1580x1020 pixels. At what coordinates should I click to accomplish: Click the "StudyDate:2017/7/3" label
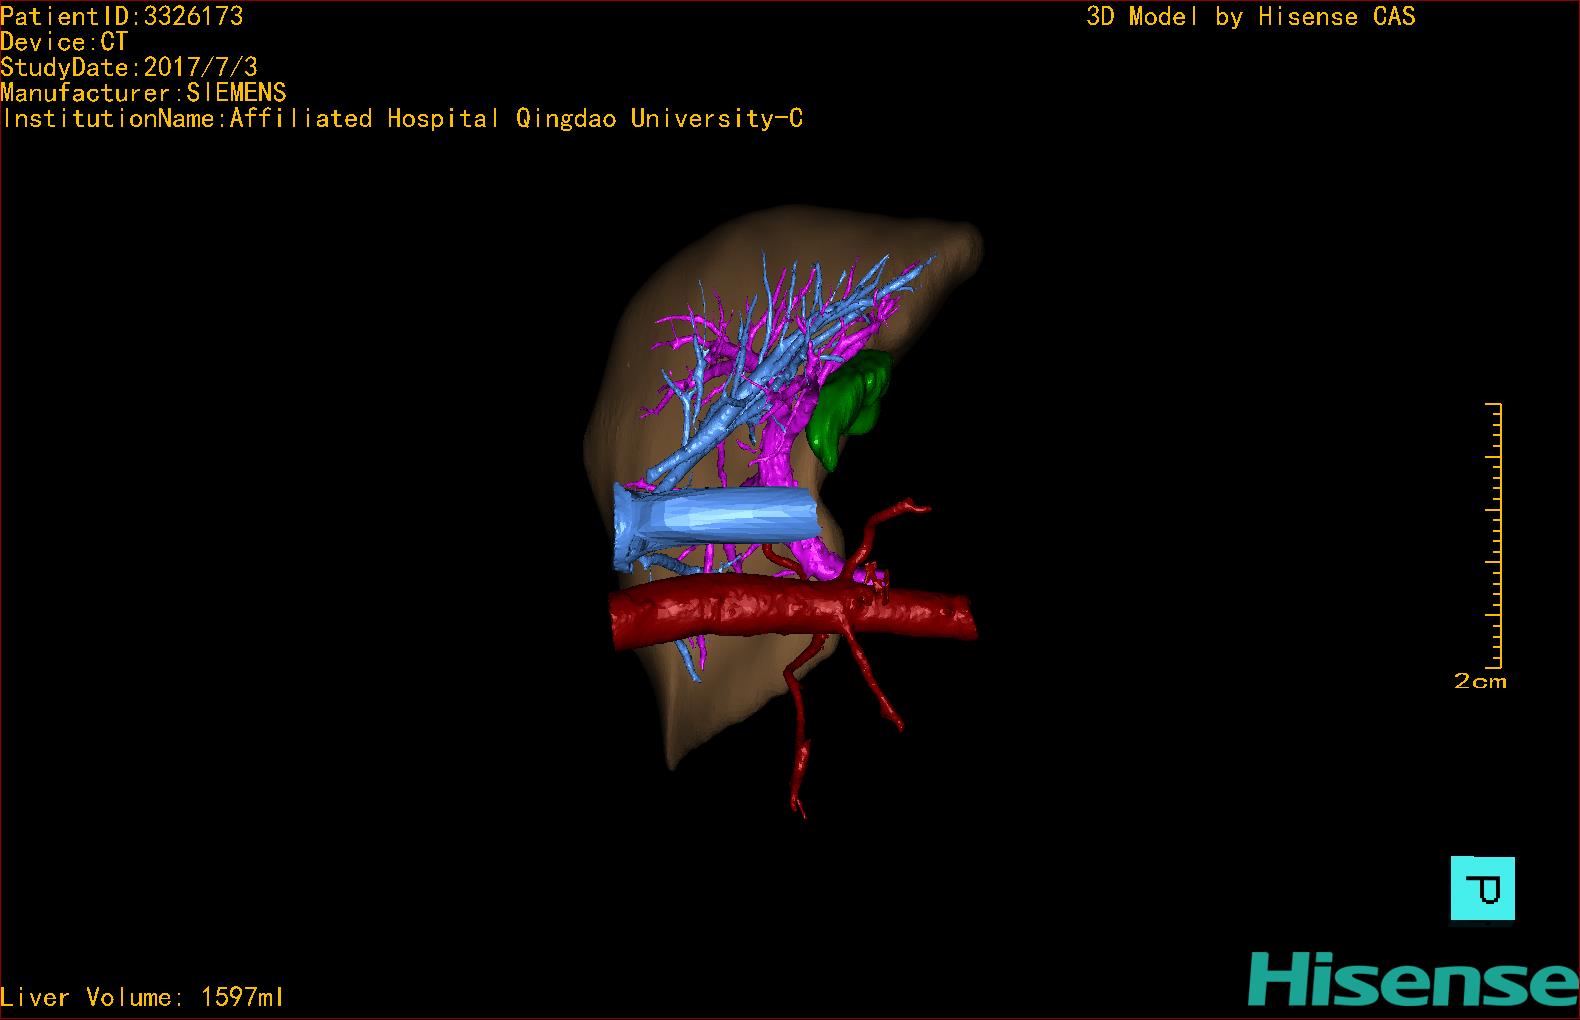(129, 67)
